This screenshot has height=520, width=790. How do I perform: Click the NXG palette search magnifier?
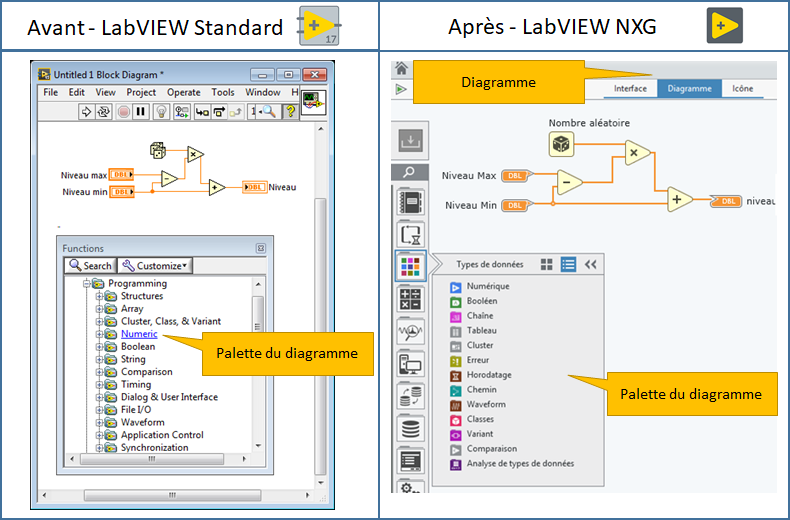click(410, 172)
